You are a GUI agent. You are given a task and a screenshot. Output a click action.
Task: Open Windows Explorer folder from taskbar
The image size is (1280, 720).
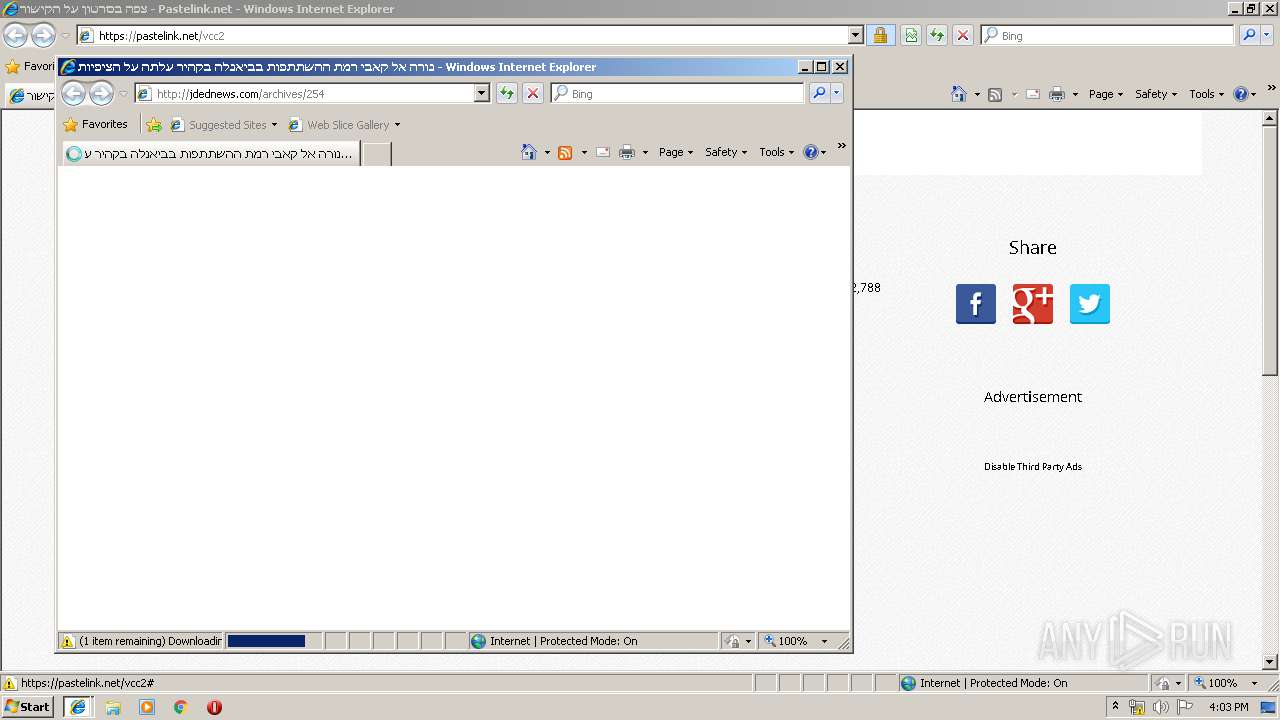pos(113,707)
